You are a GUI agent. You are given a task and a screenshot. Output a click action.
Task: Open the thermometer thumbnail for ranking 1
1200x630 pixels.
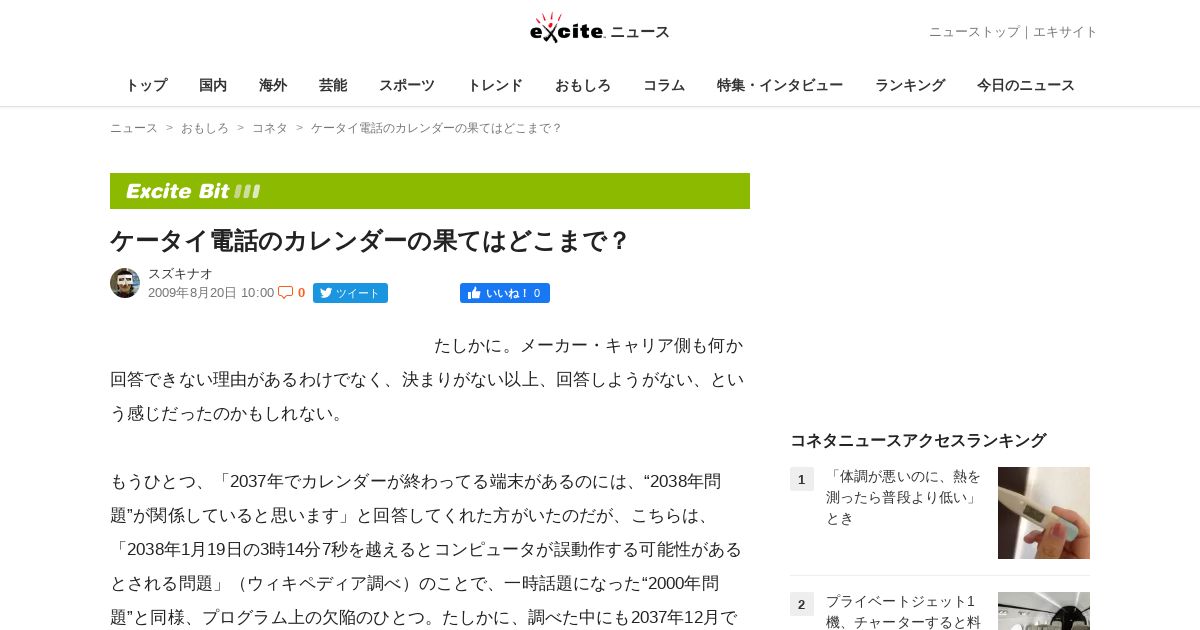tap(1044, 513)
